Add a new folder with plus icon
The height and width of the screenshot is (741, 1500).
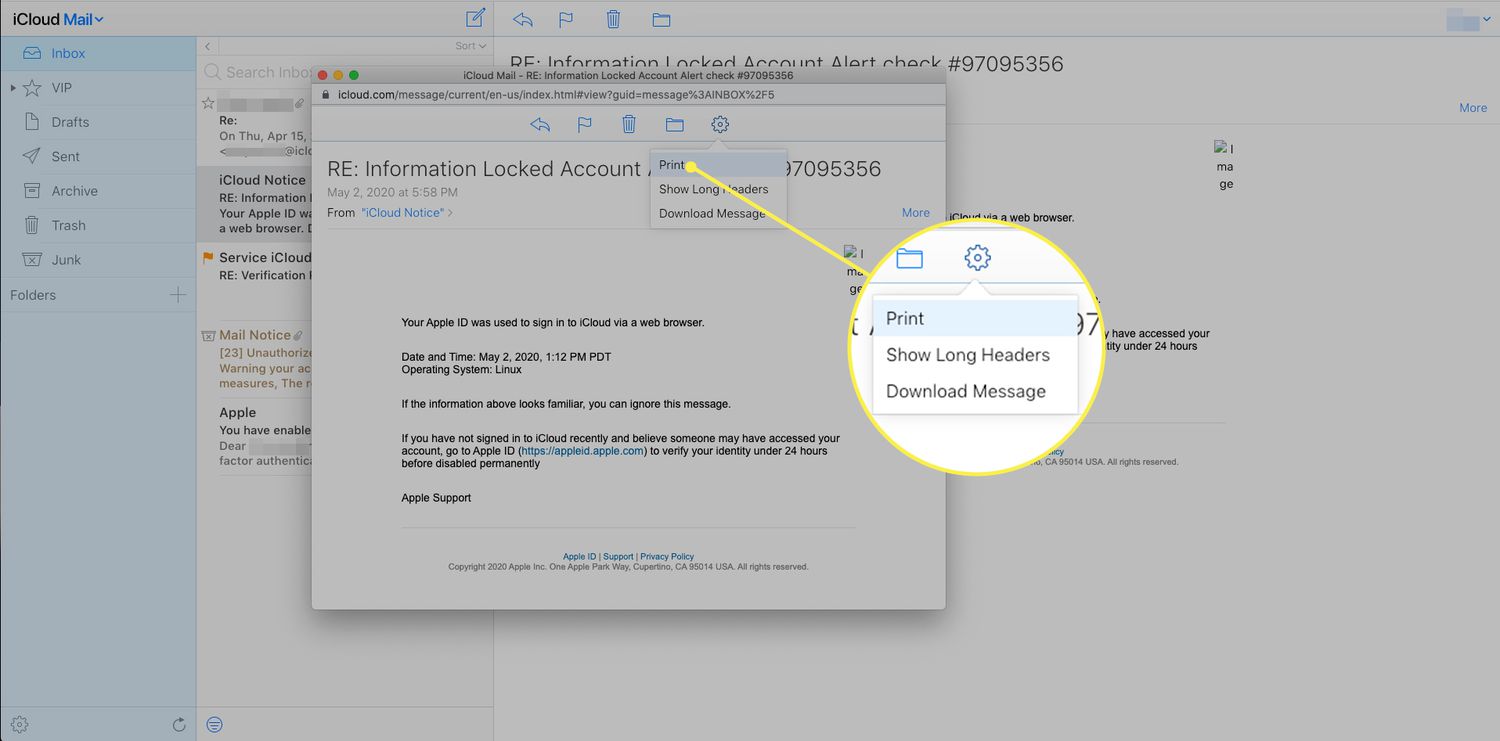[178, 294]
